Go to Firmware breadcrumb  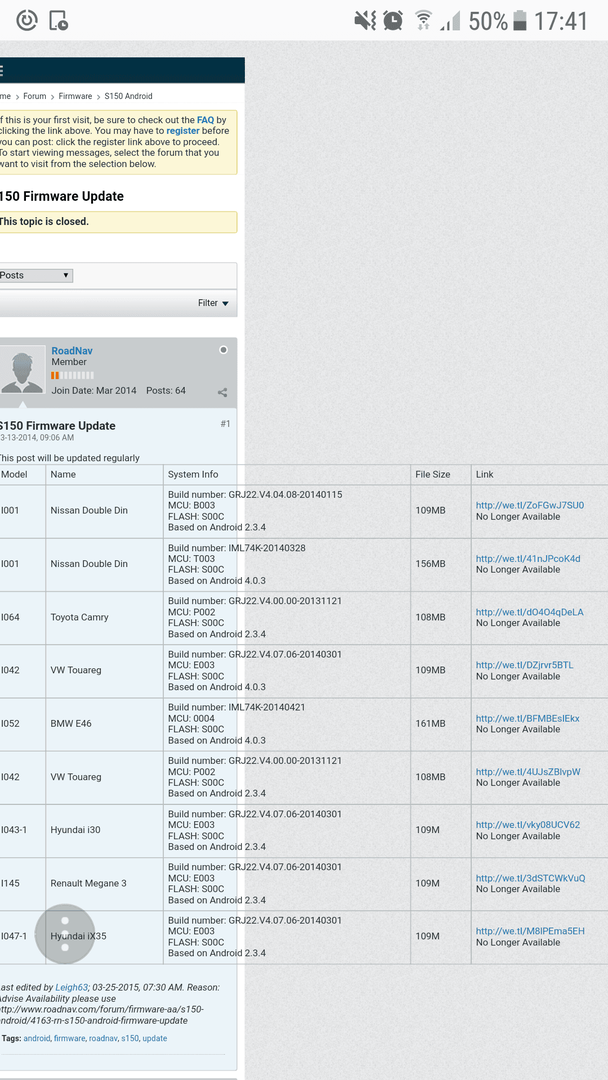[x=75, y=96]
